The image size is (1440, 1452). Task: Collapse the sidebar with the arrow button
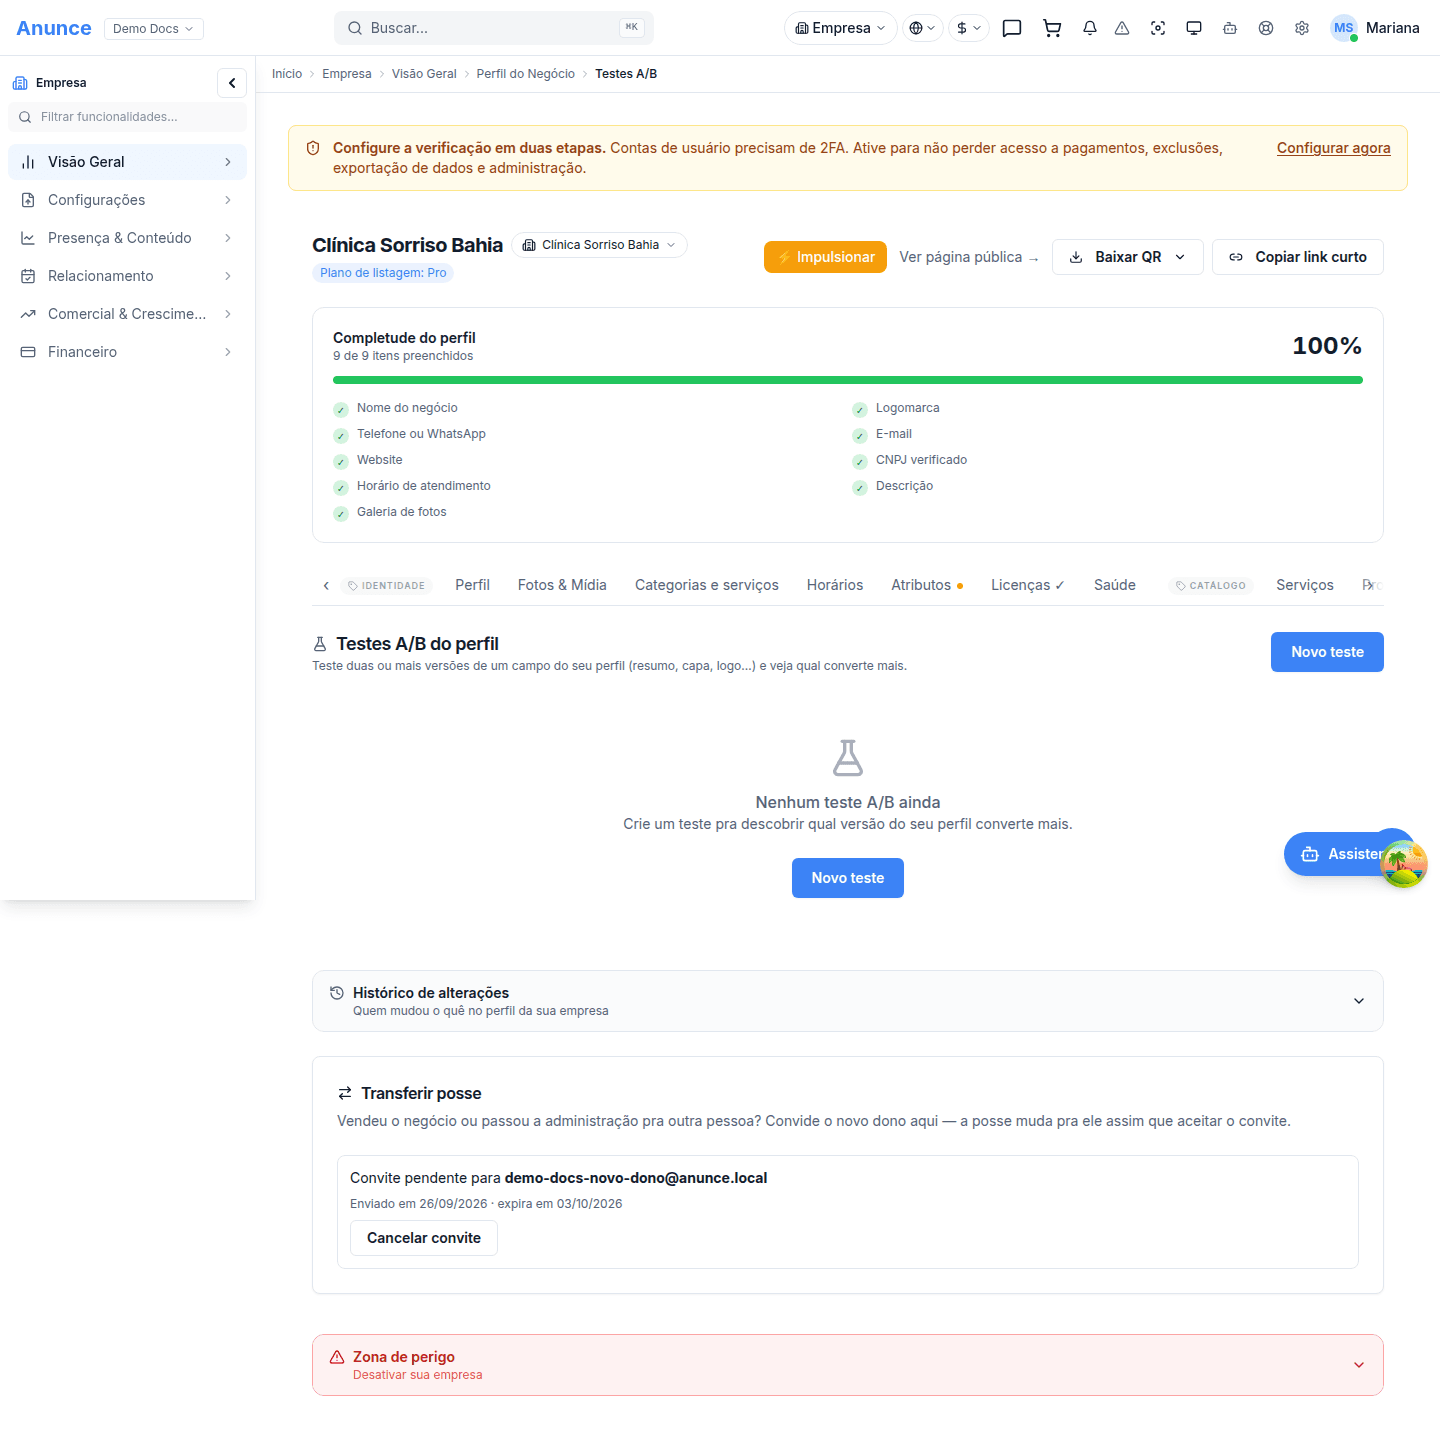click(232, 83)
